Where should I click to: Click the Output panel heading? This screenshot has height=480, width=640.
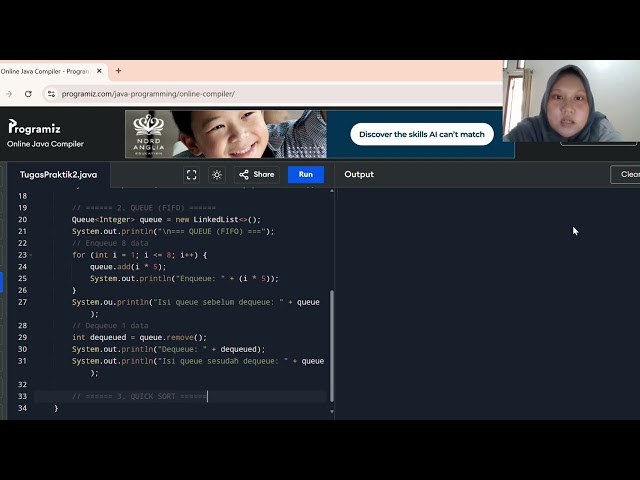tap(359, 174)
